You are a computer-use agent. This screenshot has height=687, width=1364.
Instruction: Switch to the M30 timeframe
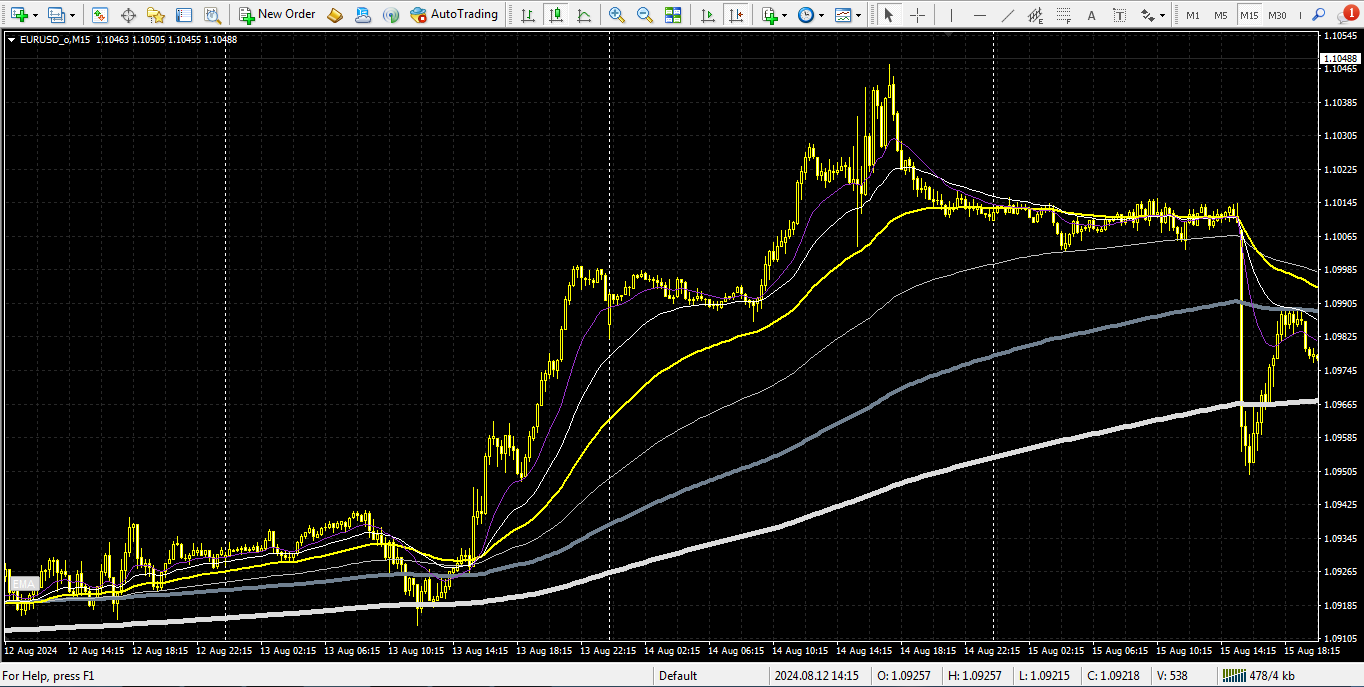(1277, 15)
